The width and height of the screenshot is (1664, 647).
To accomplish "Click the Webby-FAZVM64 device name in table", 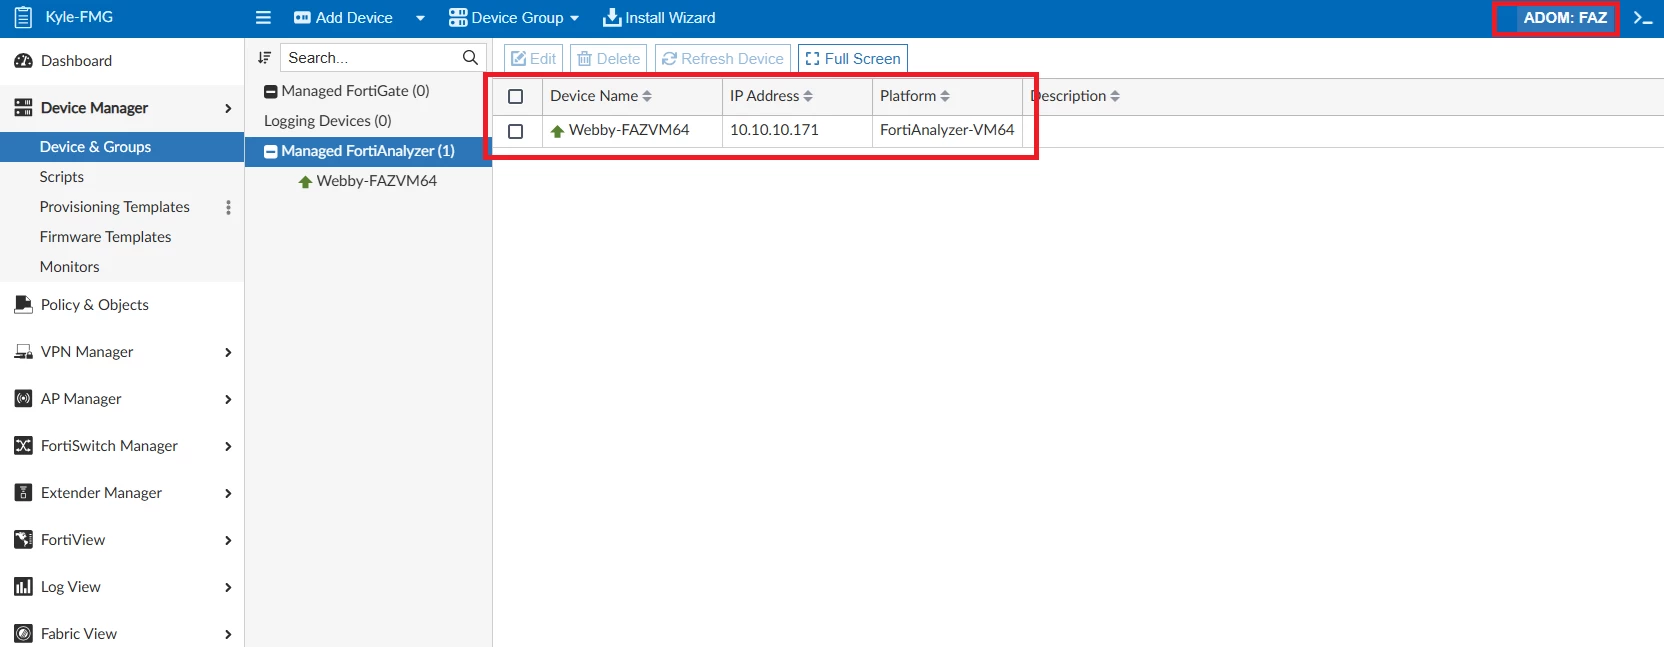I will point(629,130).
